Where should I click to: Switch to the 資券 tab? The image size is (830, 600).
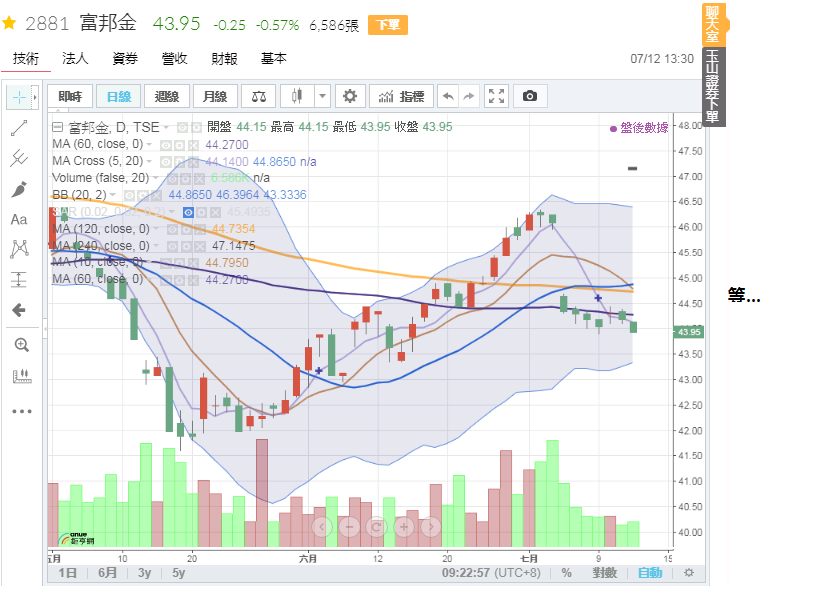(x=125, y=58)
